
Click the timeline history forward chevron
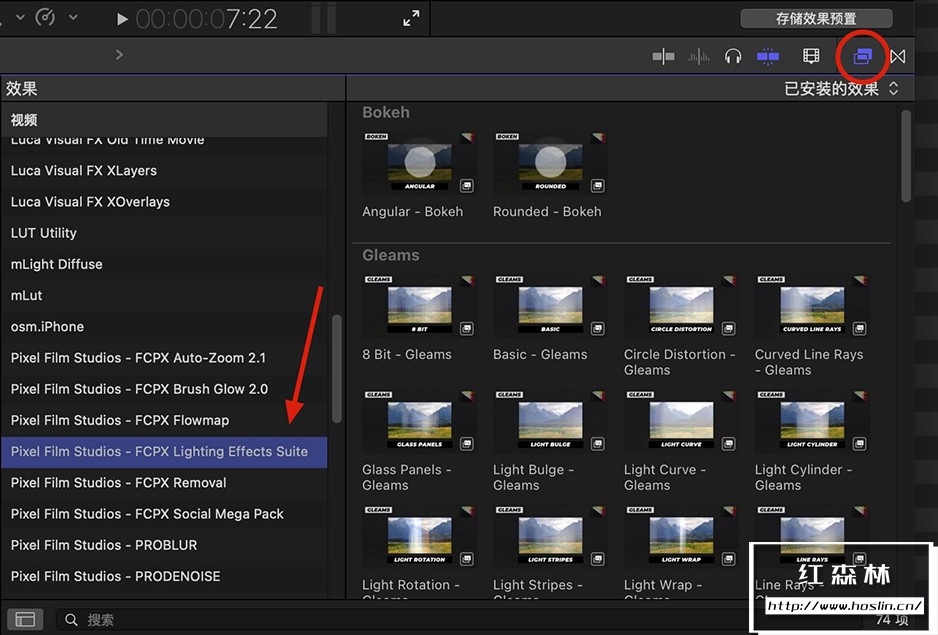[119, 55]
